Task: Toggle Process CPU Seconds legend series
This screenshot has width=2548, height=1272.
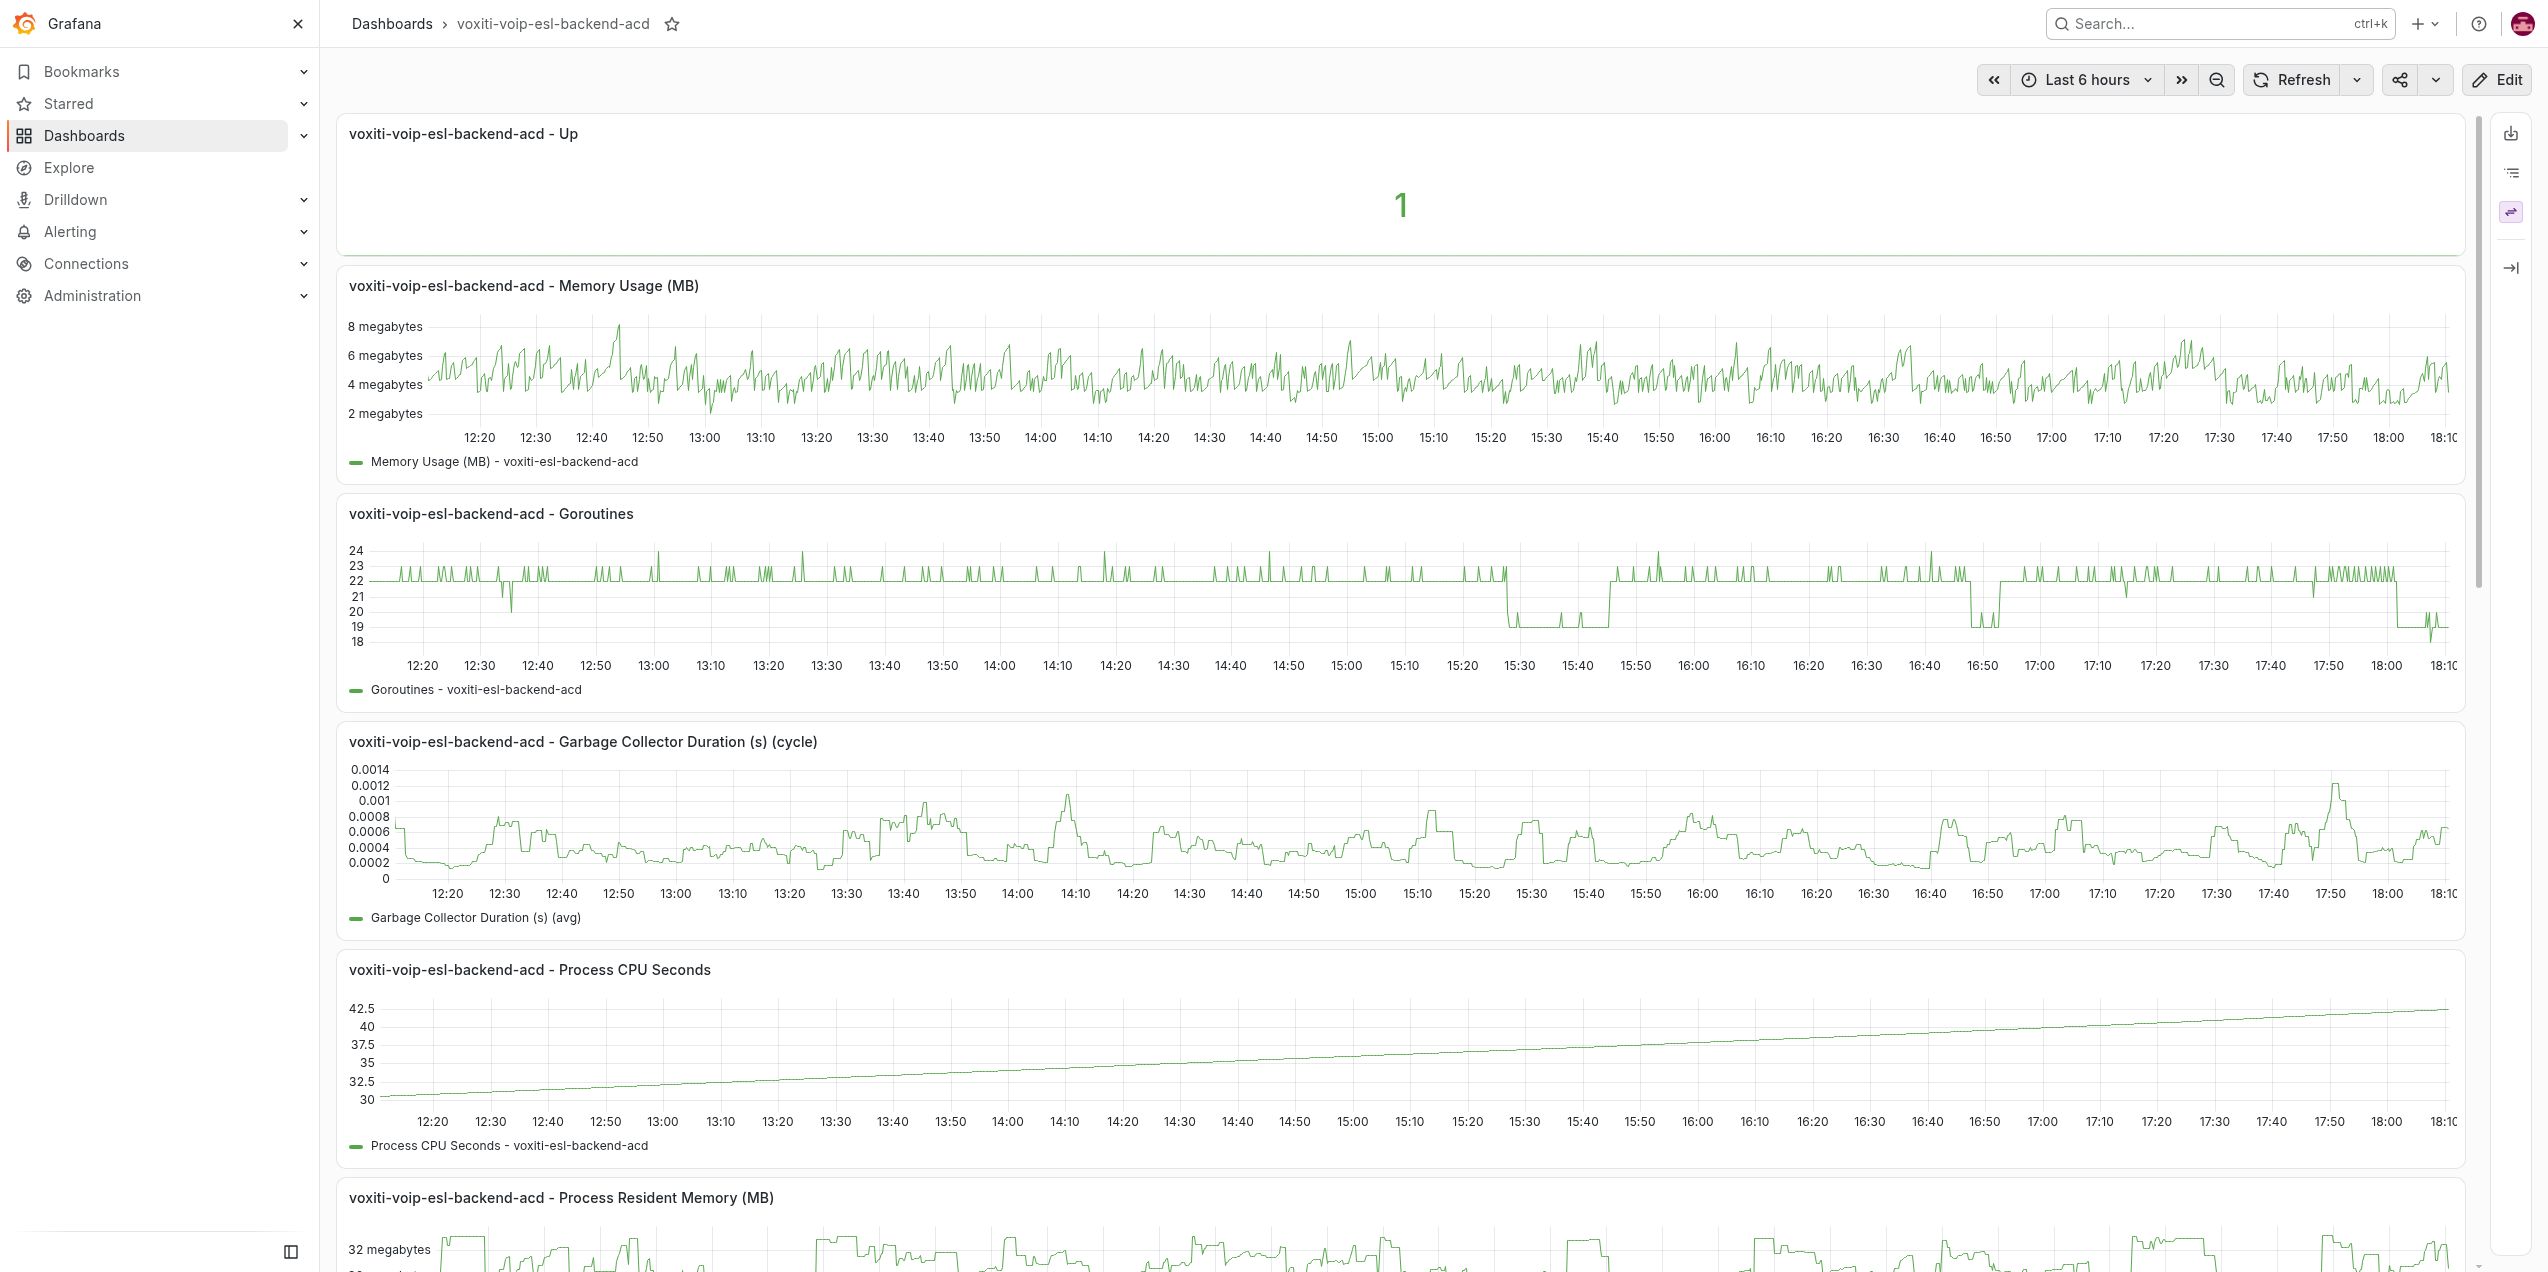Action: 509,1146
